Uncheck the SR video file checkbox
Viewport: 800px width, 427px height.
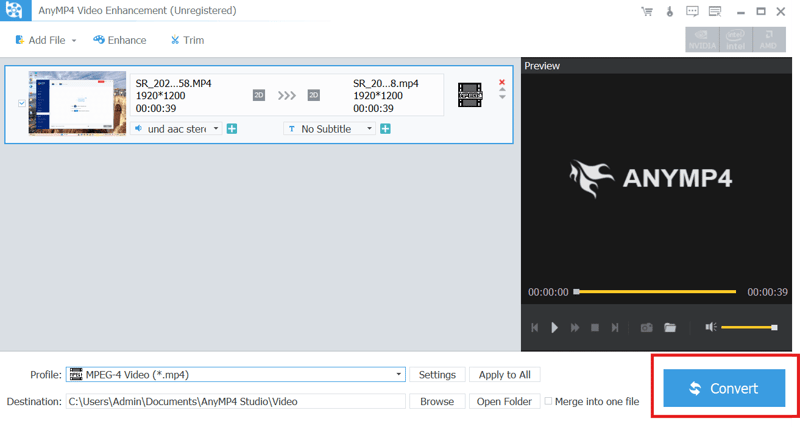[x=21, y=102]
